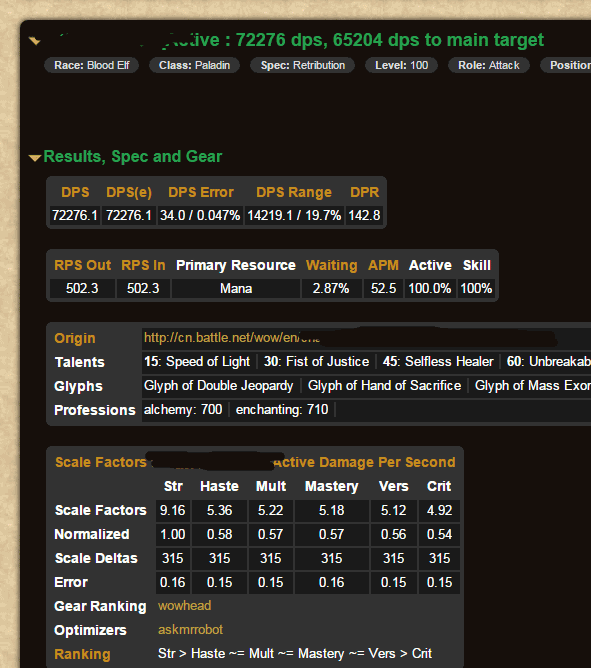Open the battle.net origin URL
Viewport: 591px width, 668px height.
coord(232,338)
